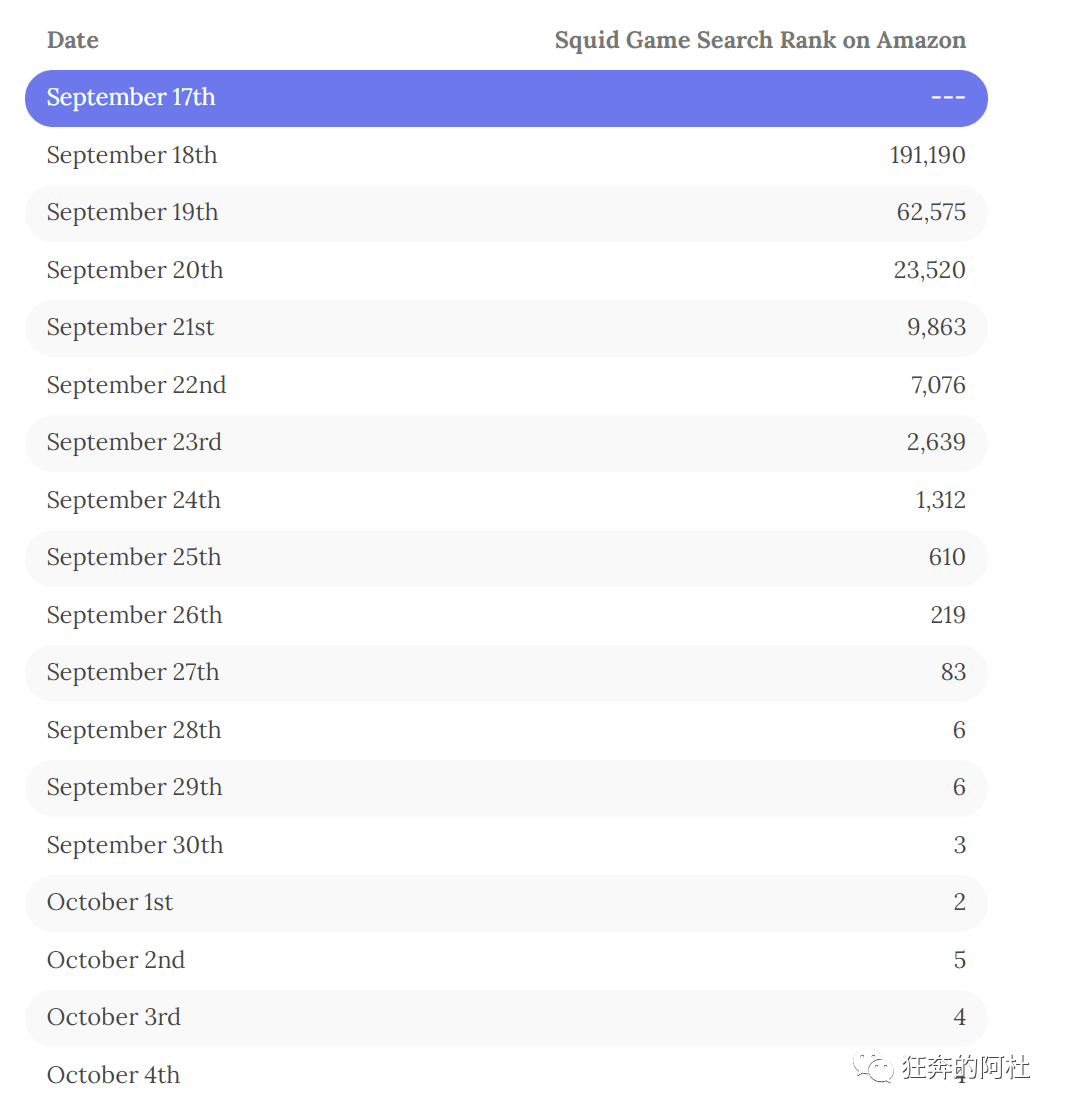Screen dimensions: 1065x1114
Task: Click the 83 rank value
Action: 953,672
